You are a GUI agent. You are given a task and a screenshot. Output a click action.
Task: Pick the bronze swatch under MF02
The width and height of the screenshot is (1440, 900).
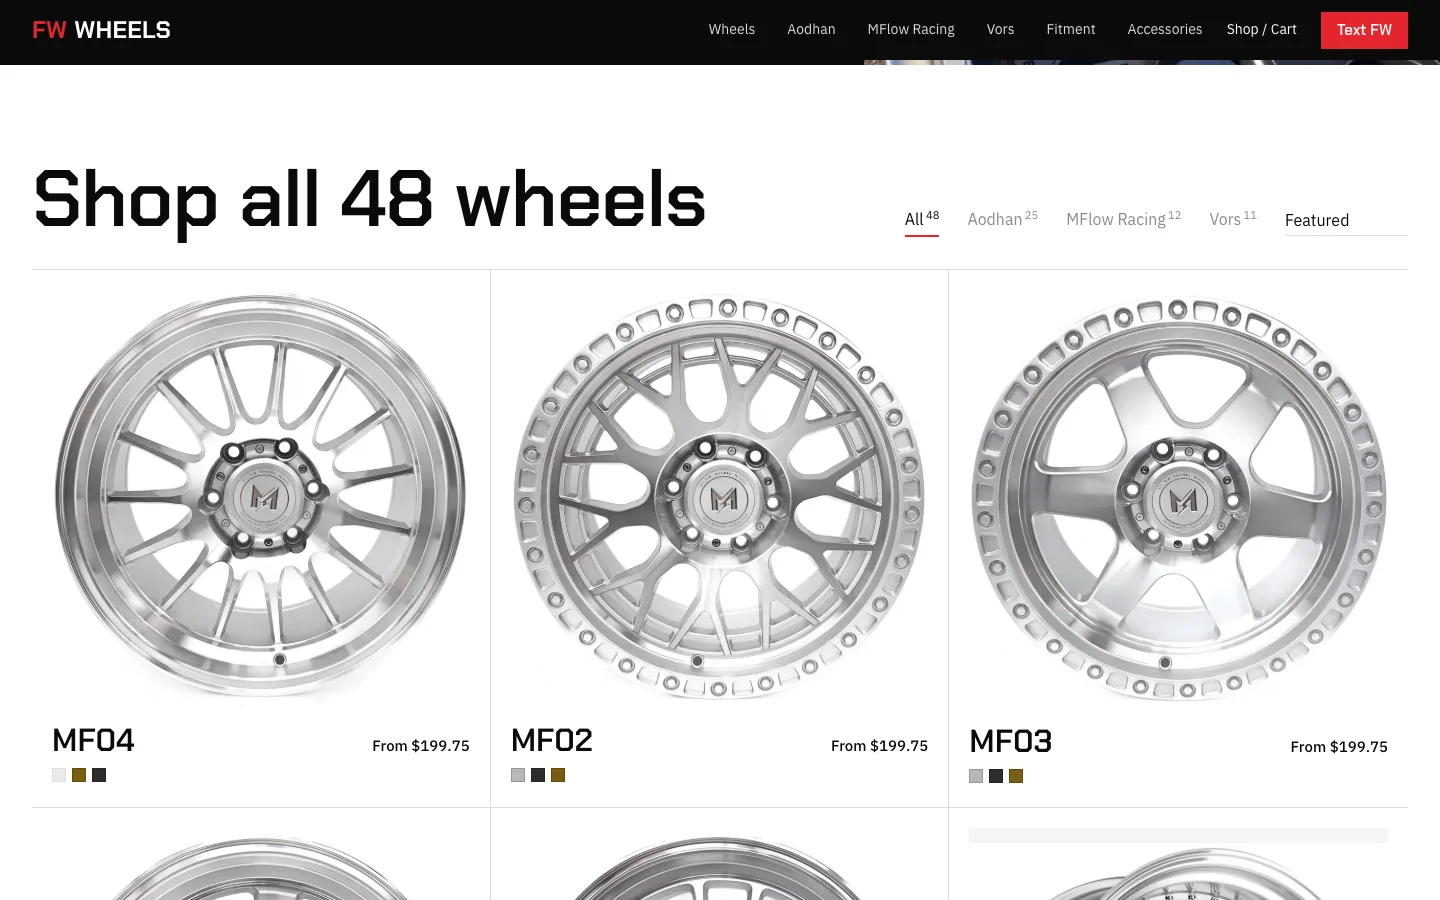click(558, 775)
